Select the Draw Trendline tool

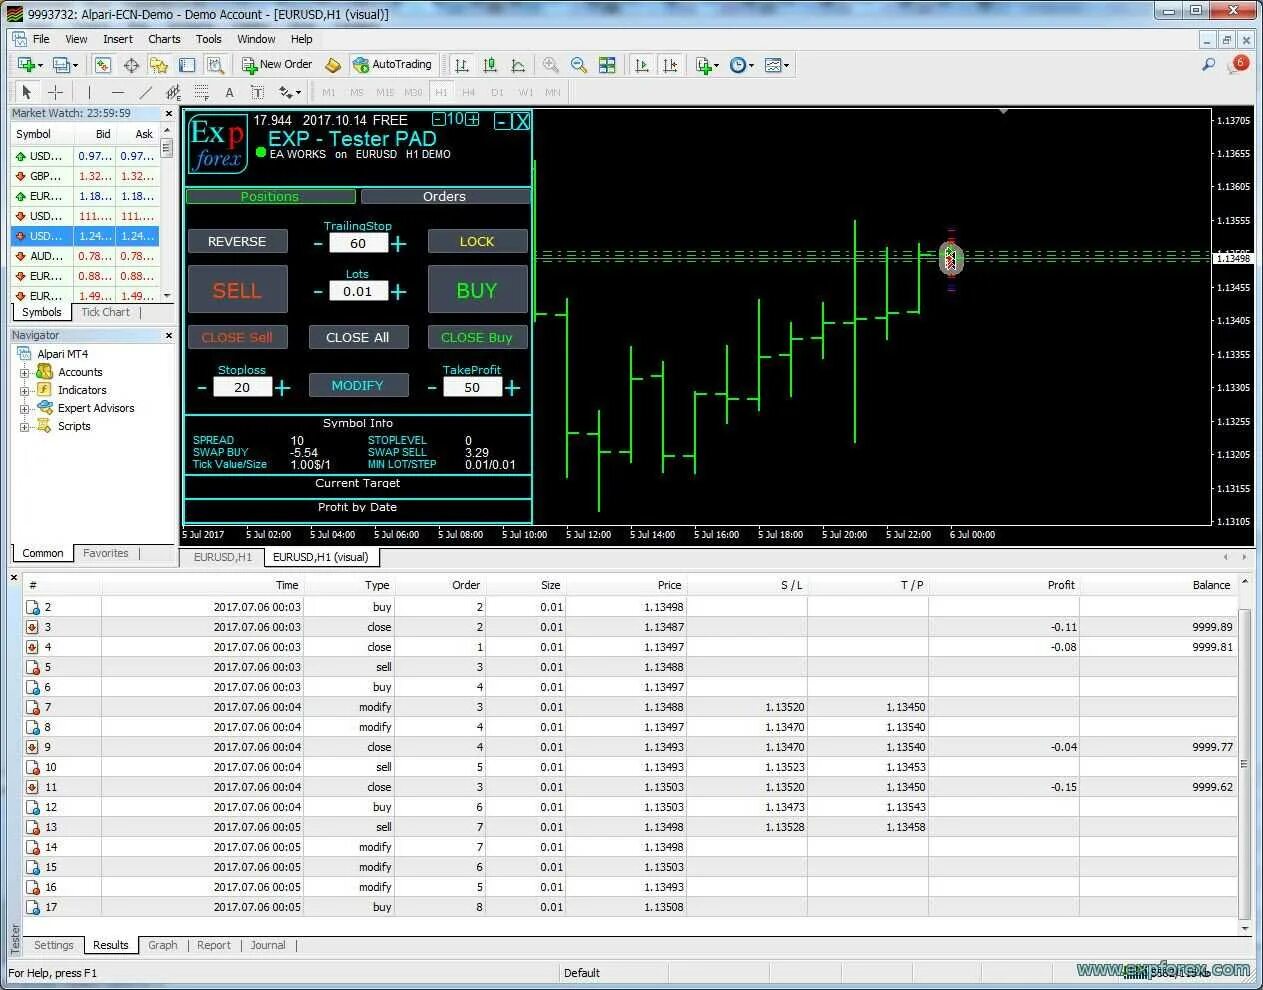coord(145,91)
